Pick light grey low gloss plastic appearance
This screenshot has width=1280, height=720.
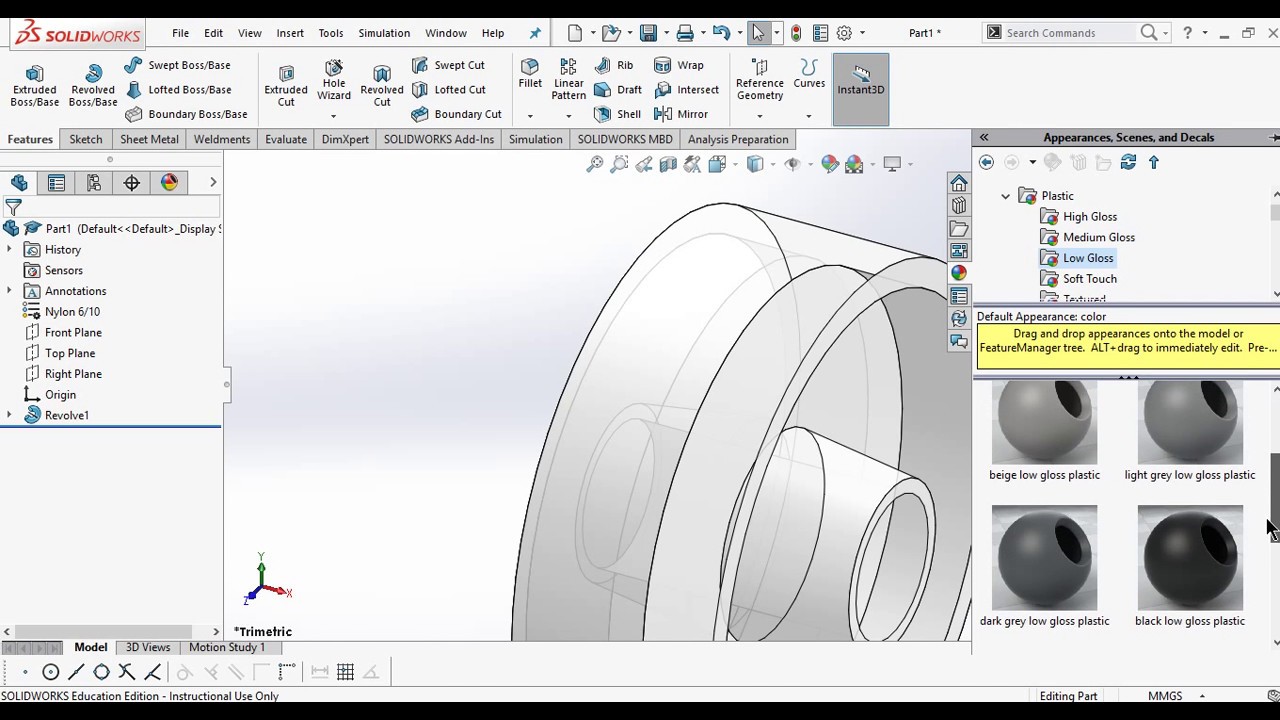tap(1190, 430)
